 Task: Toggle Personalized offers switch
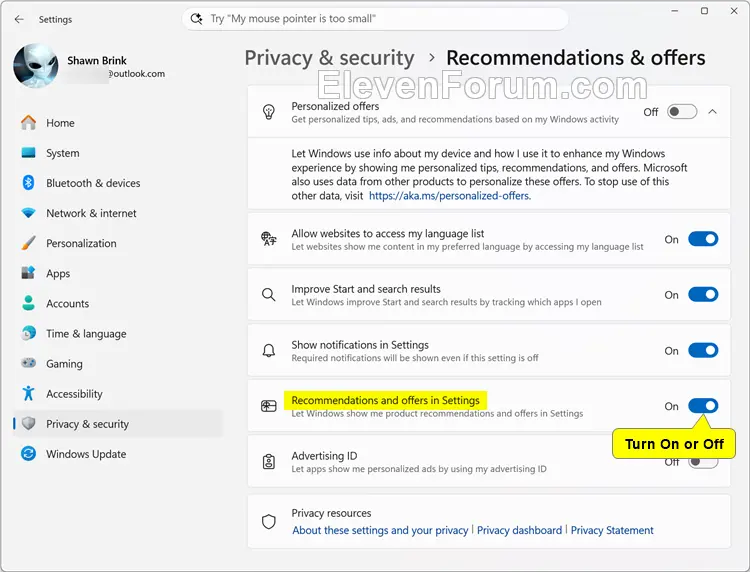(x=682, y=112)
